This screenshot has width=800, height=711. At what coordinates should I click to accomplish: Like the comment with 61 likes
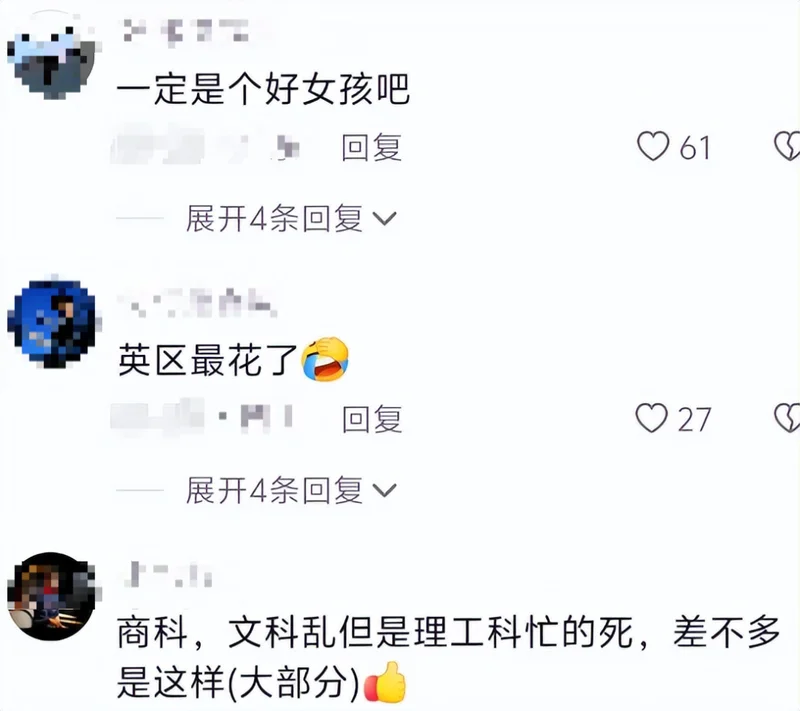coord(653,146)
